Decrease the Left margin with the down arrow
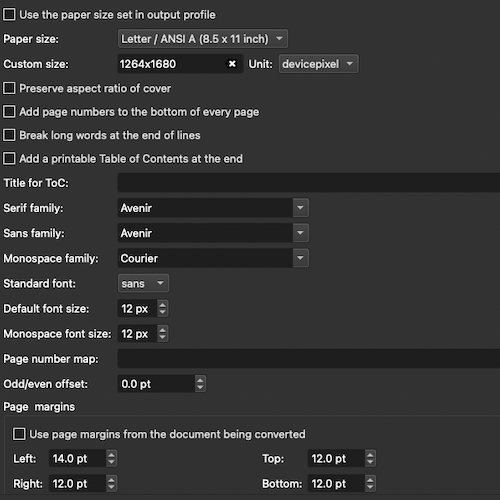This screenshot has width=500, height=500. coord(111,463)
